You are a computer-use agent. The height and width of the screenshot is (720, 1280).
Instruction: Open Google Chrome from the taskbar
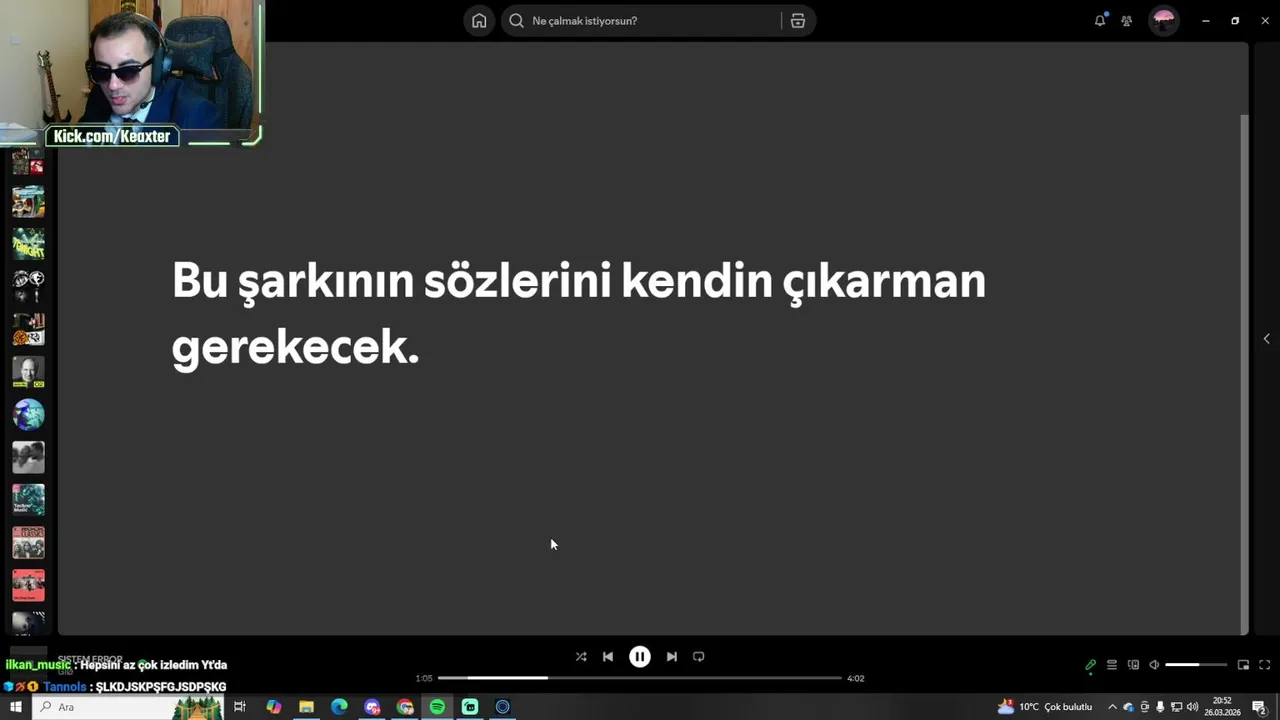point(405,707)
